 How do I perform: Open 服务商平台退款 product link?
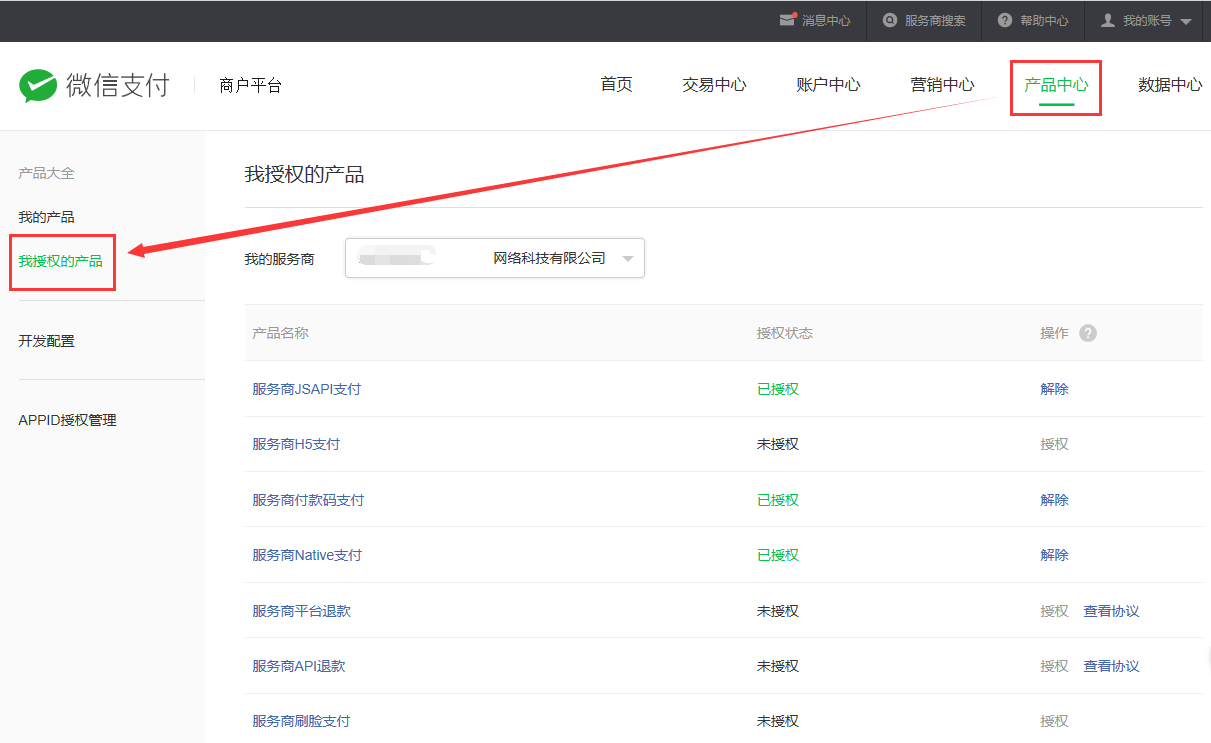(301, 611)
